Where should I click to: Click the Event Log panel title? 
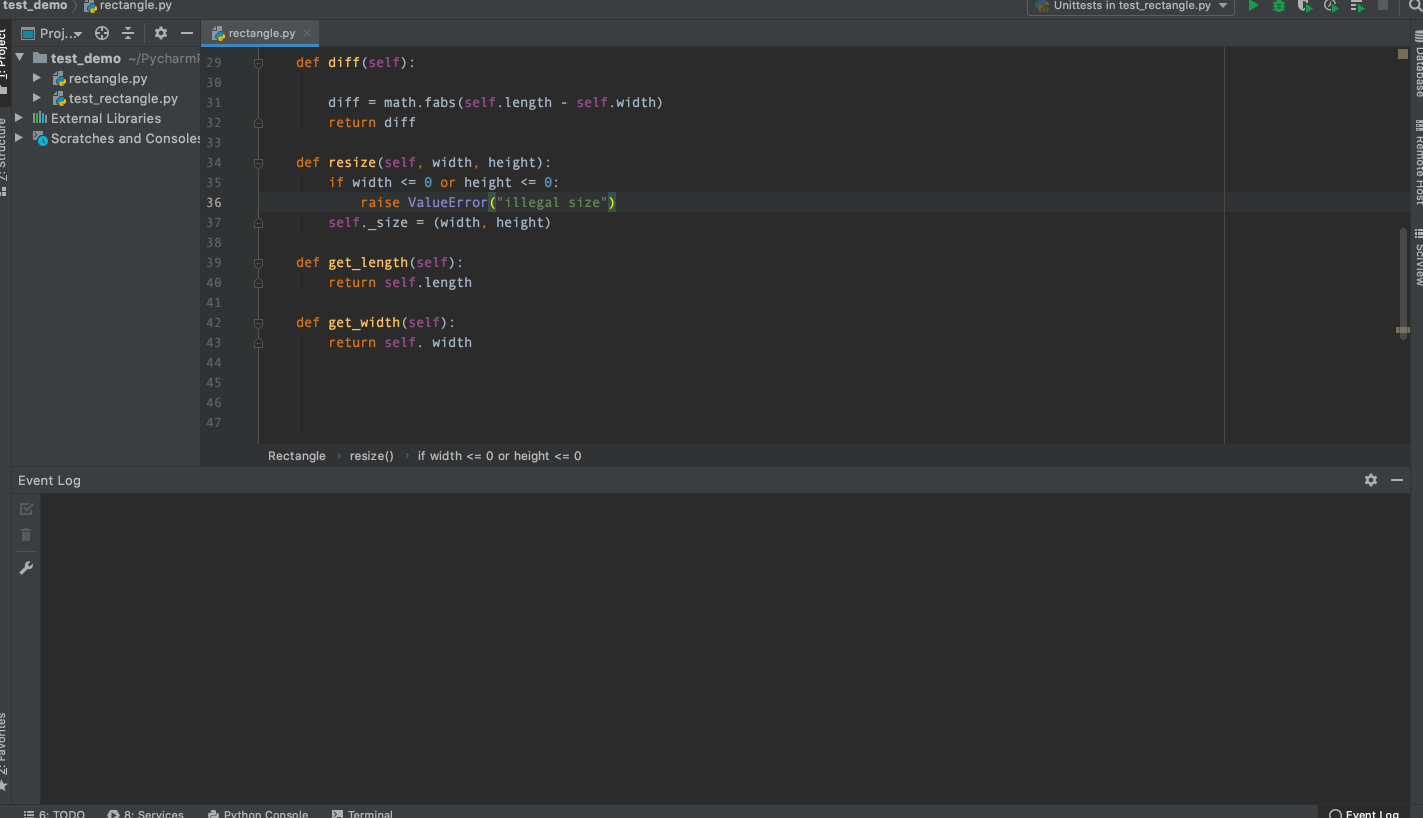[x=49, y=480]
